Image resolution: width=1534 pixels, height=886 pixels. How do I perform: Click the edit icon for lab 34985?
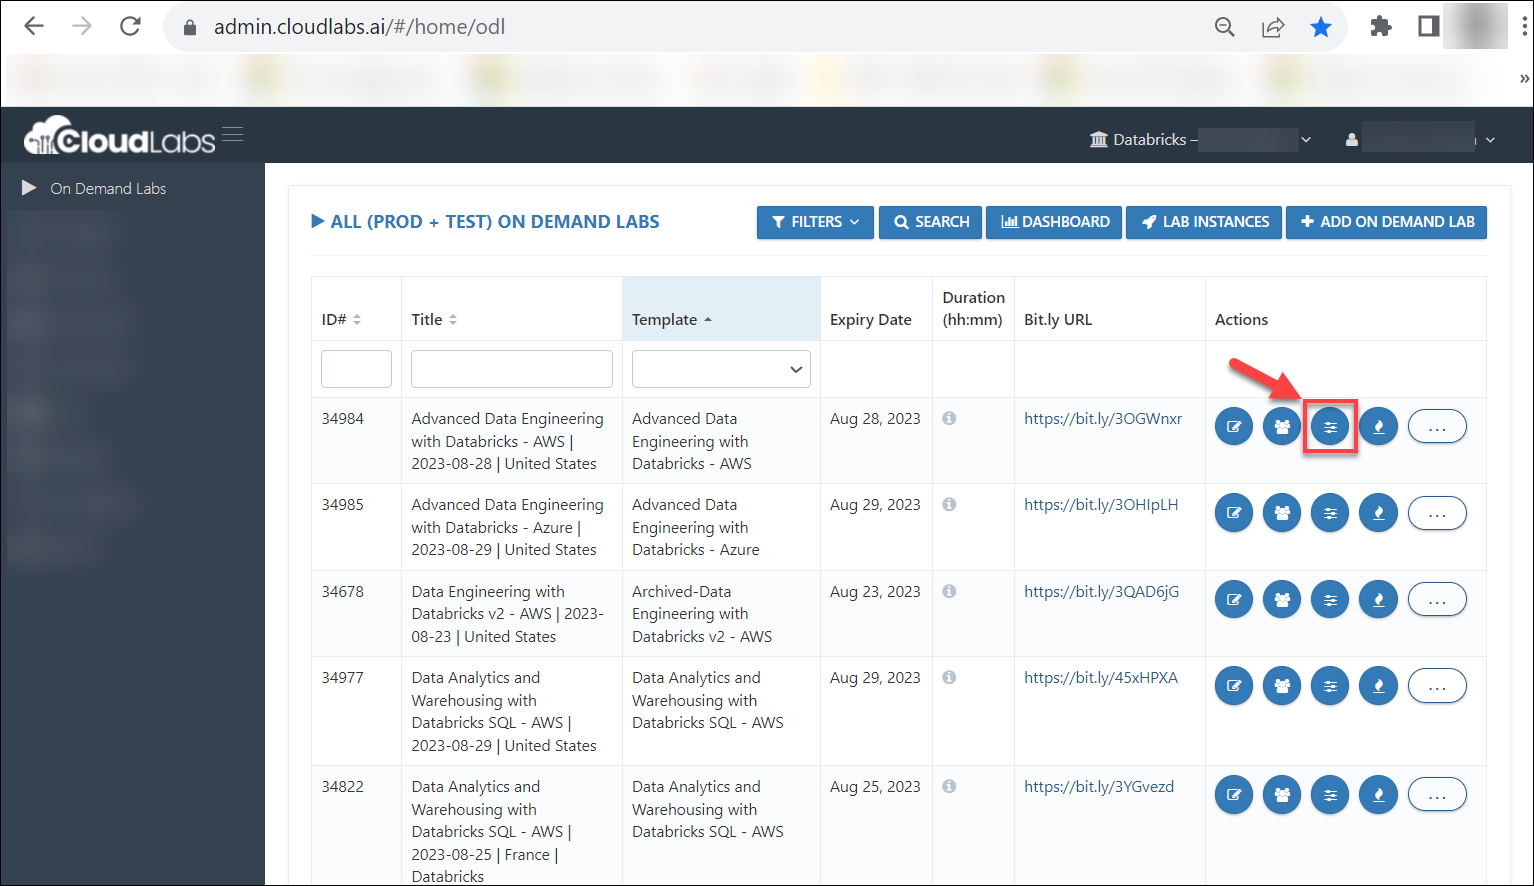(1234, 513)
